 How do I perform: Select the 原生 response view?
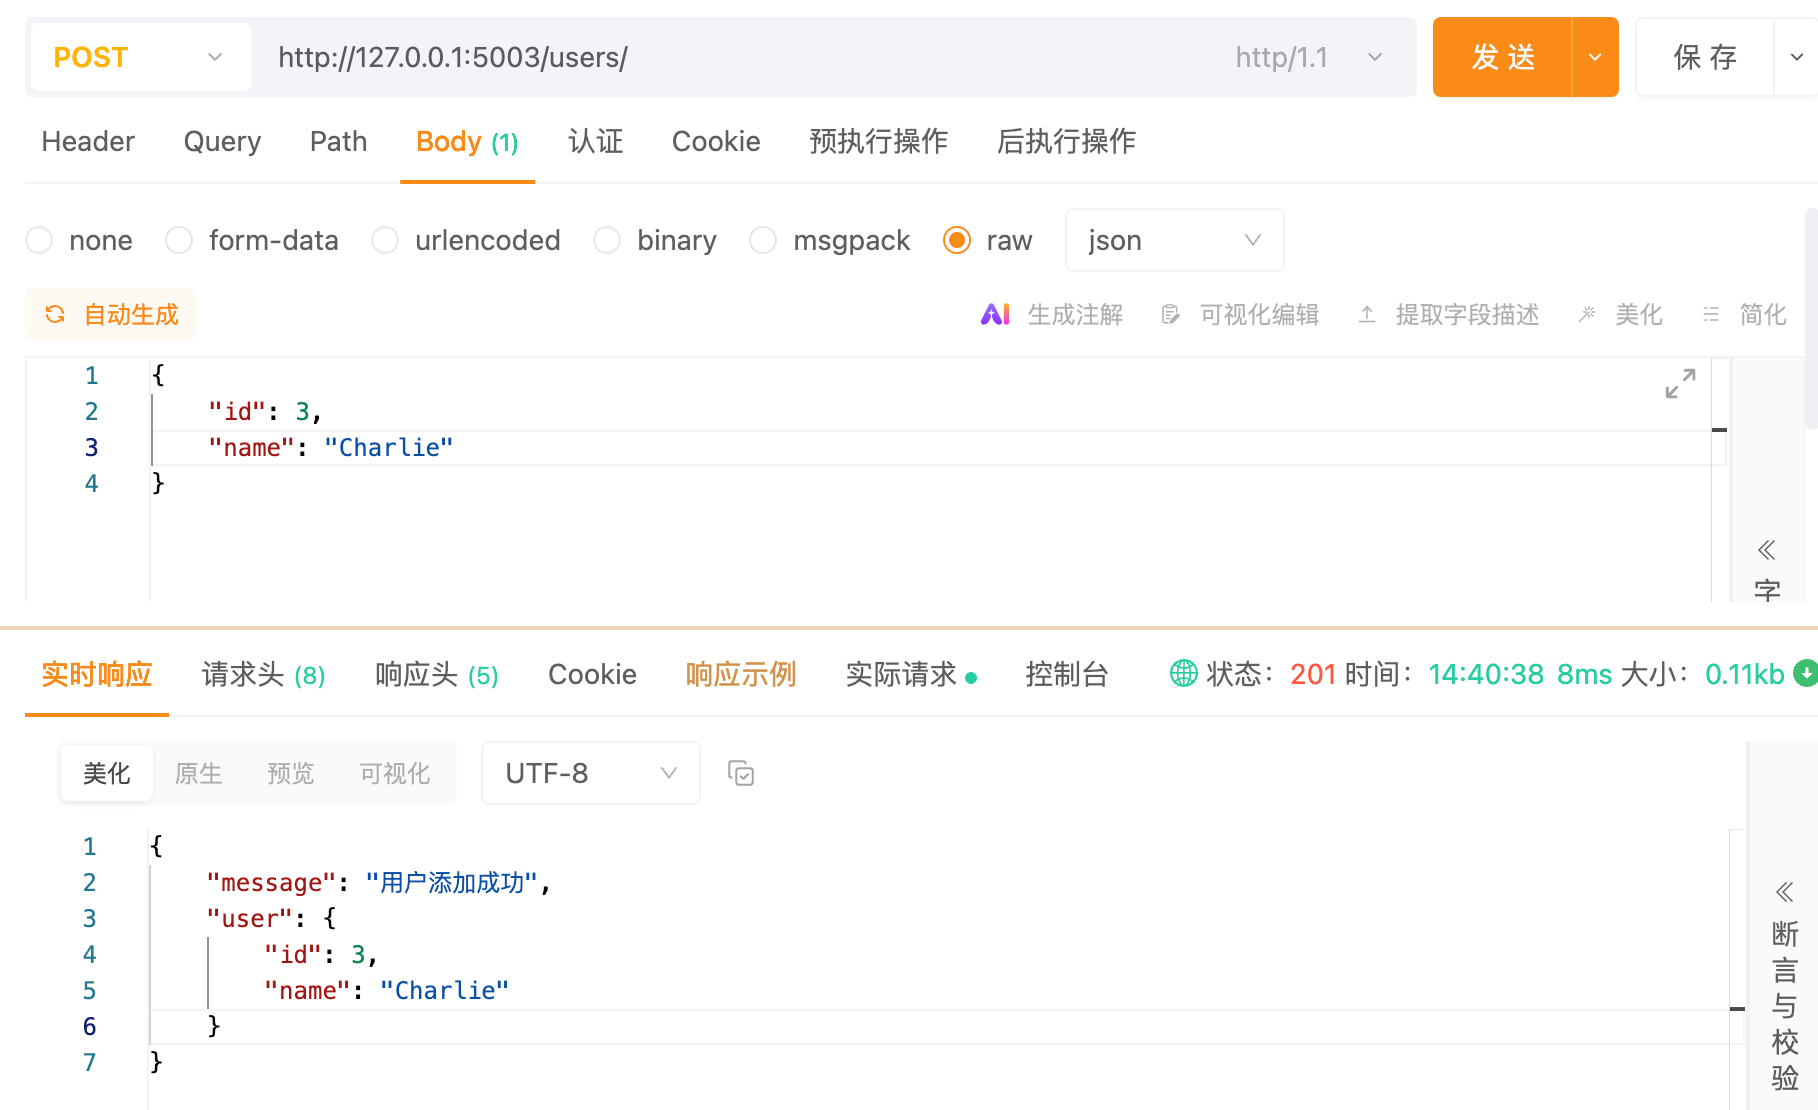coord(199,773)
